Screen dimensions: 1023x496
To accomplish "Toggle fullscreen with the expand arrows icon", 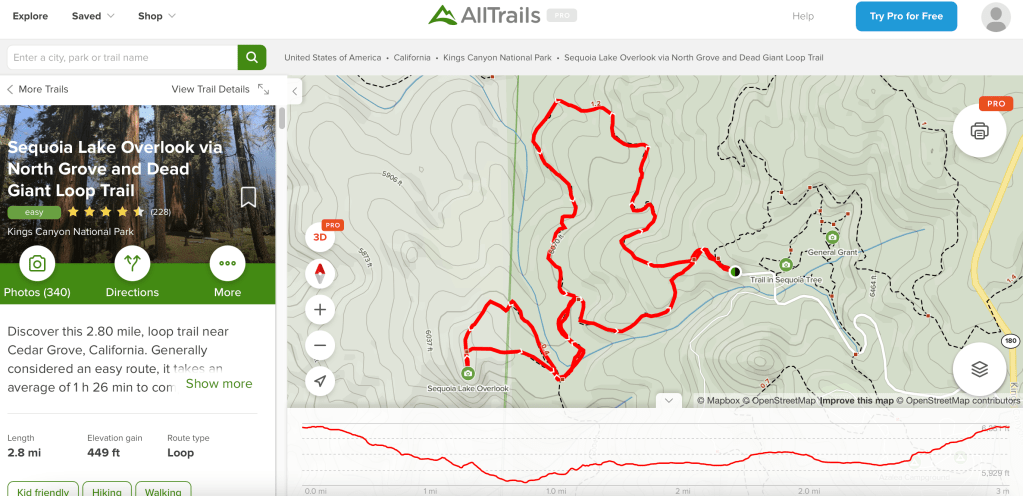I will coord(264,89).
